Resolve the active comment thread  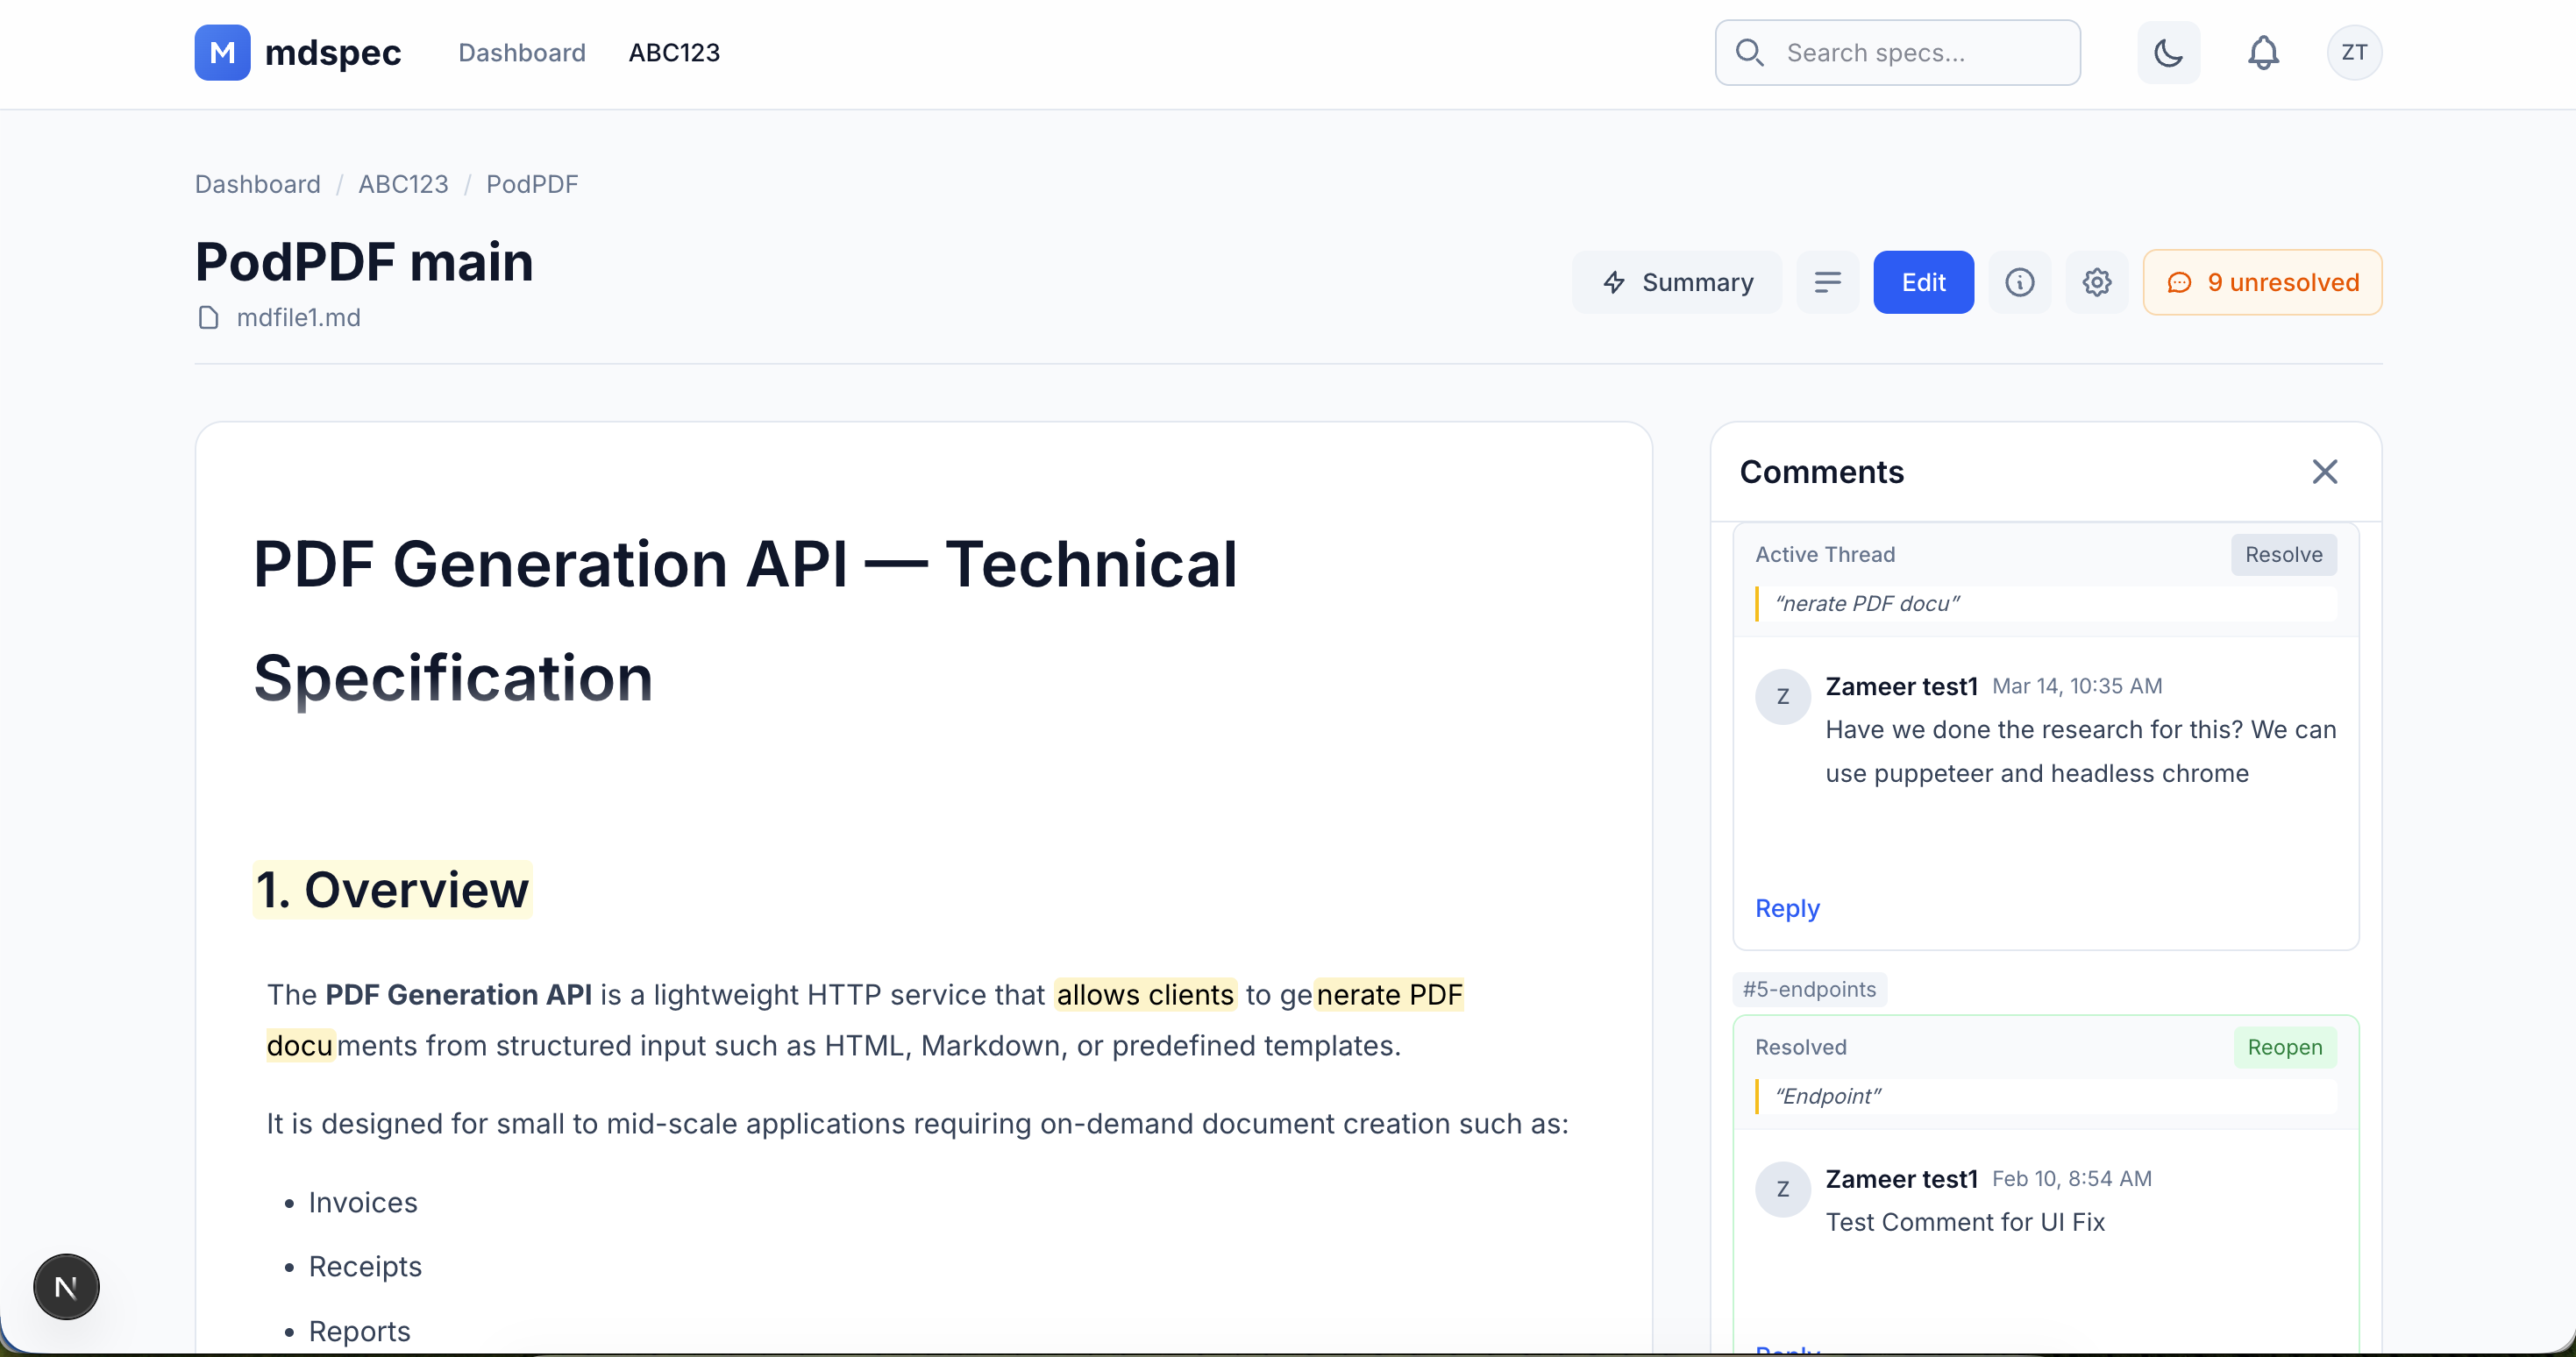pos(2283,554)
